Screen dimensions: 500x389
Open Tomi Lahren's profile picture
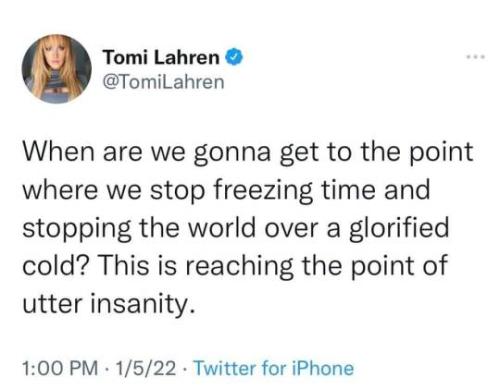pyautogui.click(x=57, y=69)
